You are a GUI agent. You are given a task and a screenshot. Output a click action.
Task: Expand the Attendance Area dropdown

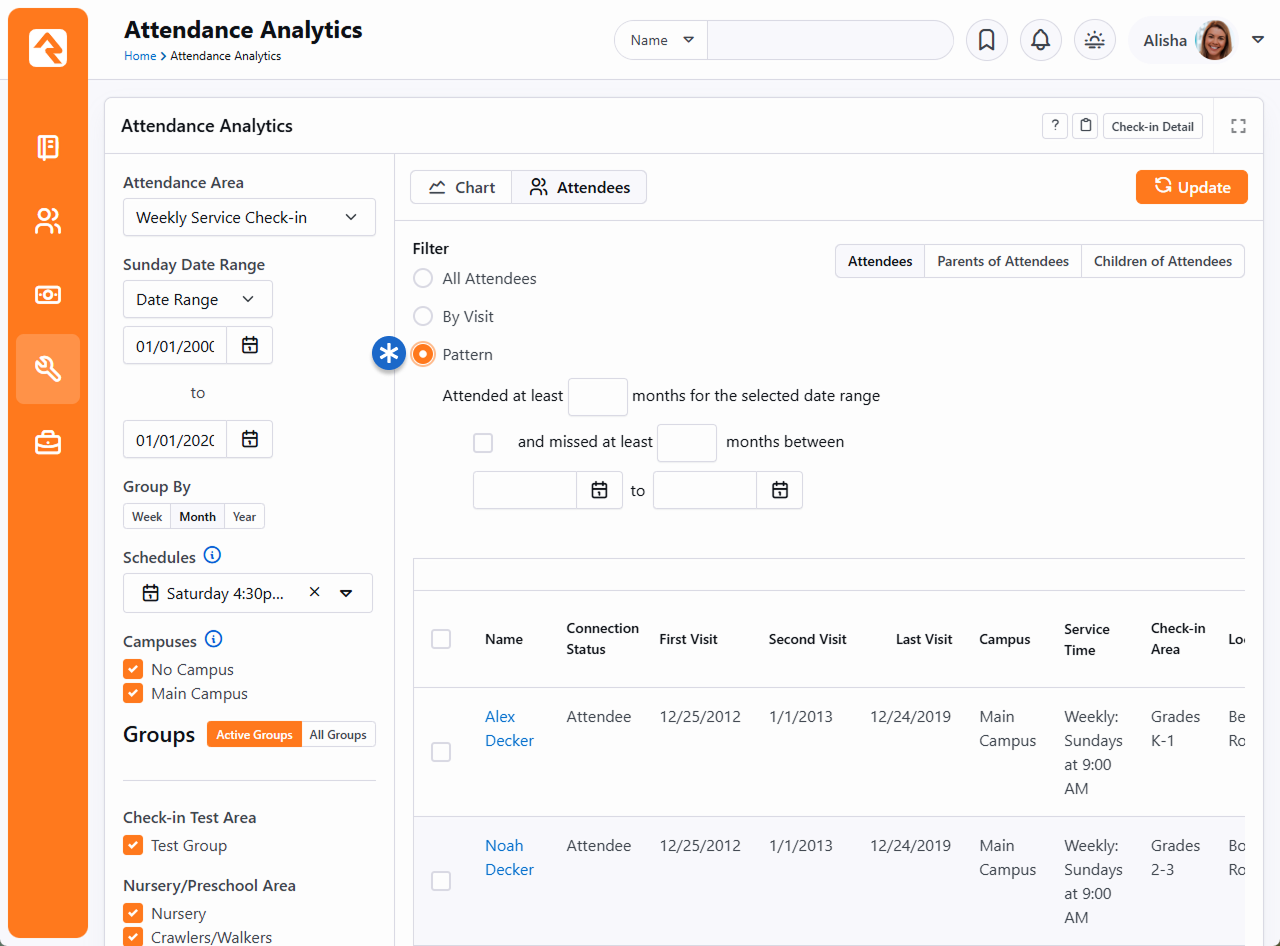click(249, 218)
